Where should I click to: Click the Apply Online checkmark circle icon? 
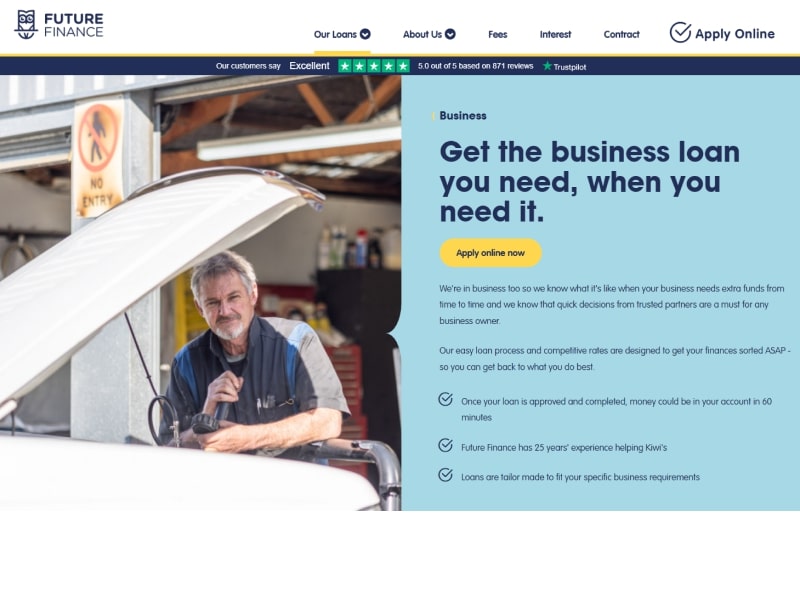(x=680, y=33)
